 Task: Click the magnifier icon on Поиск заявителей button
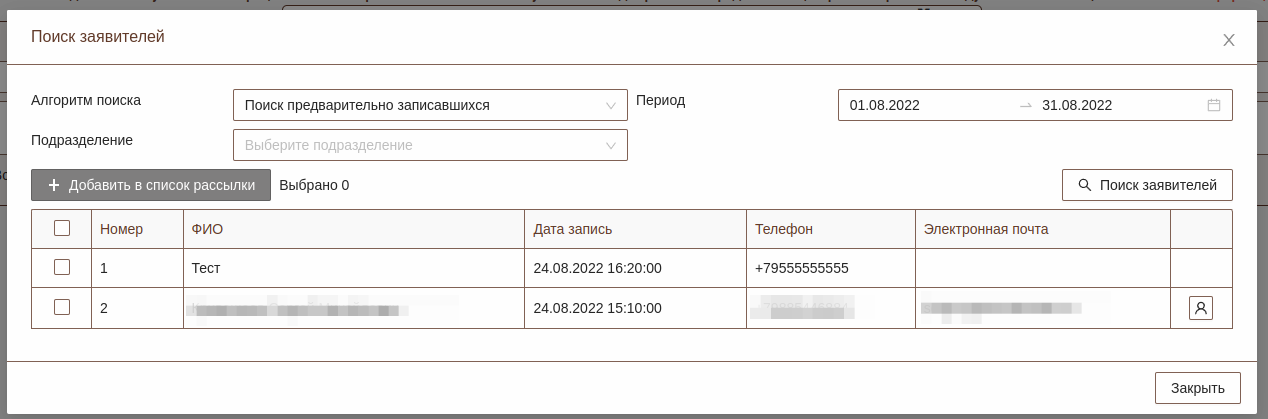1084,185
